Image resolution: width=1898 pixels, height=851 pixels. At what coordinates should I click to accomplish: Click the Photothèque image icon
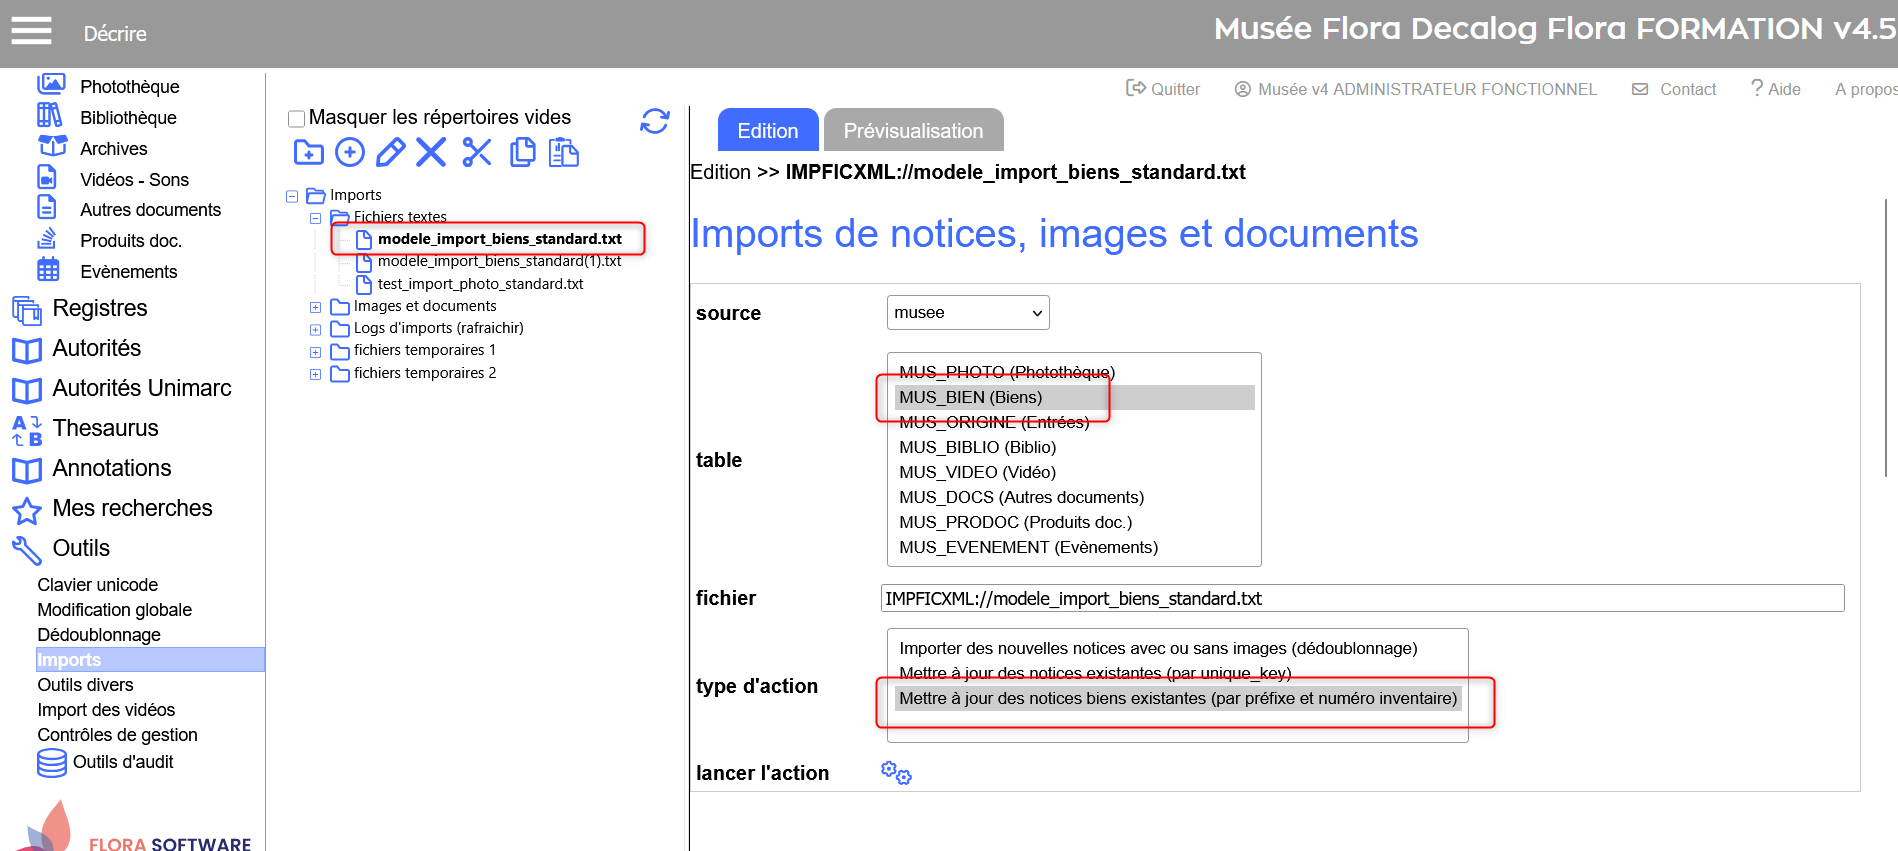pos(51,84)
